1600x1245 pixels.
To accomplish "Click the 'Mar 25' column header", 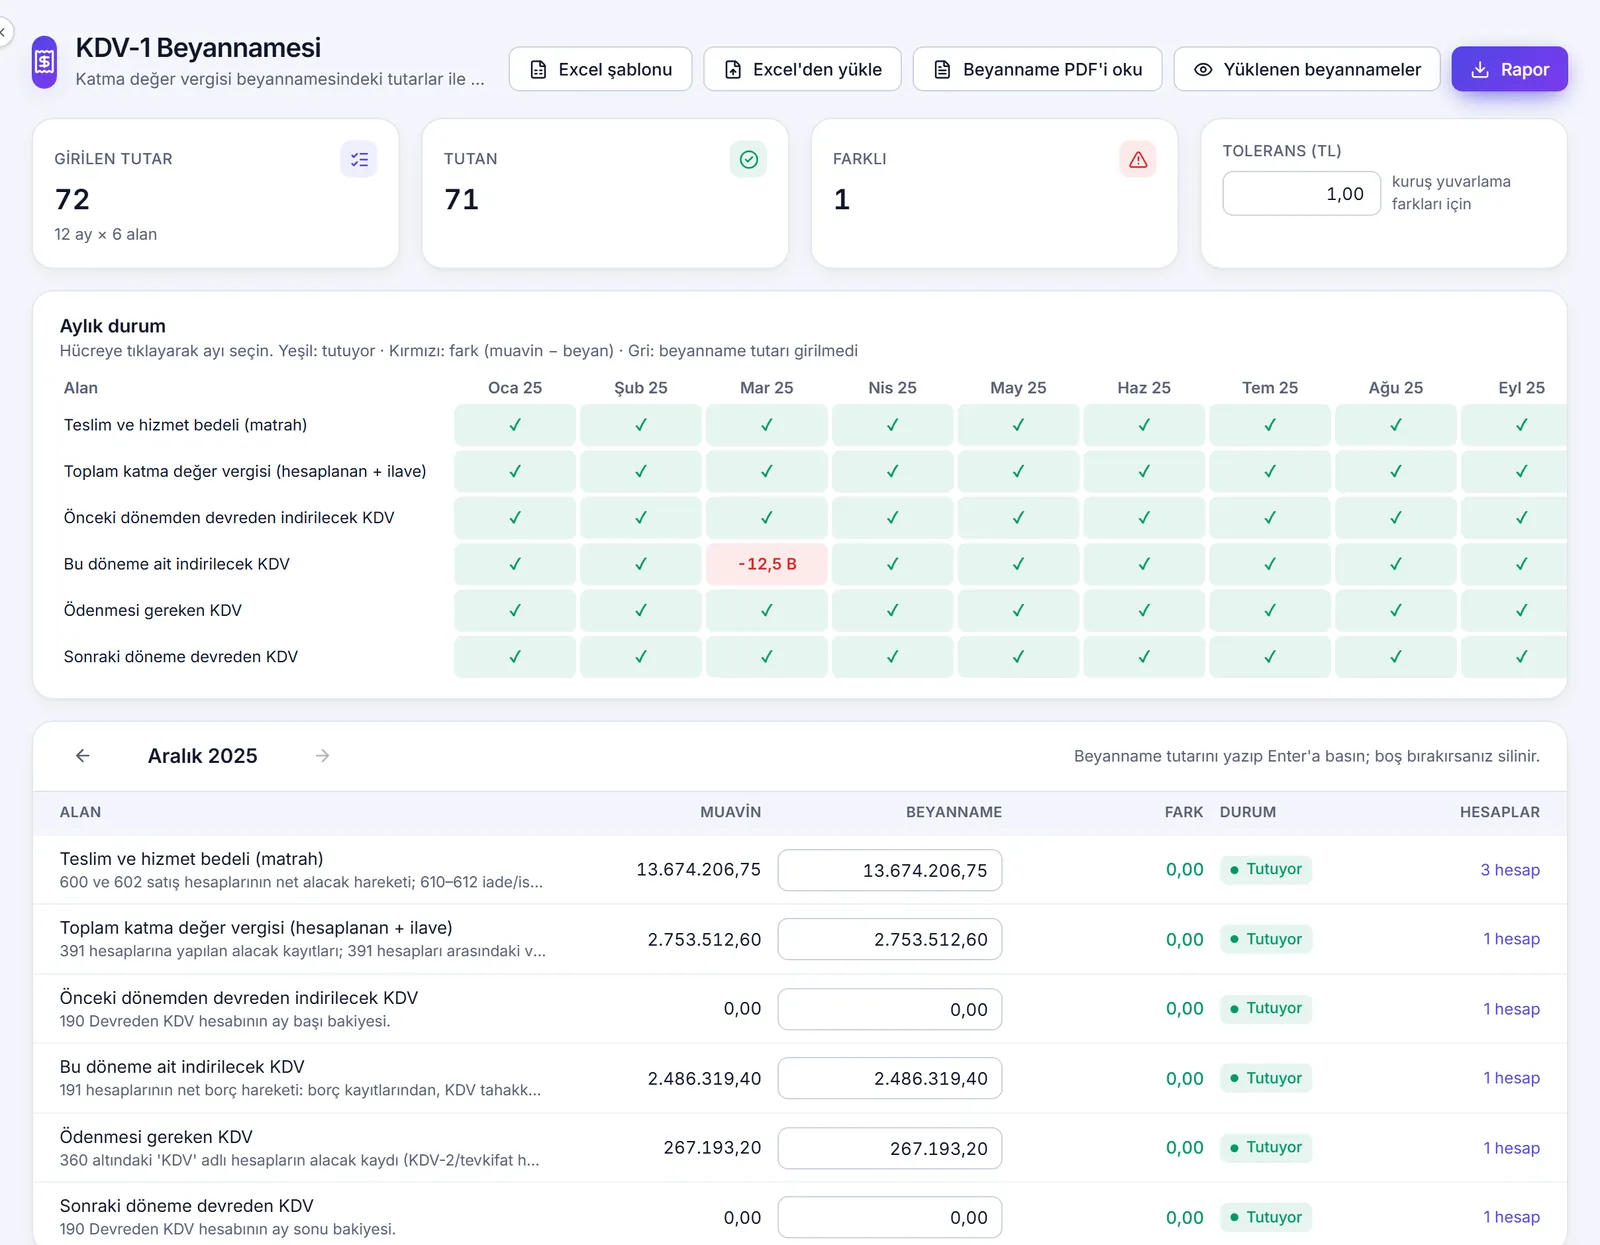I will point(767,388).
